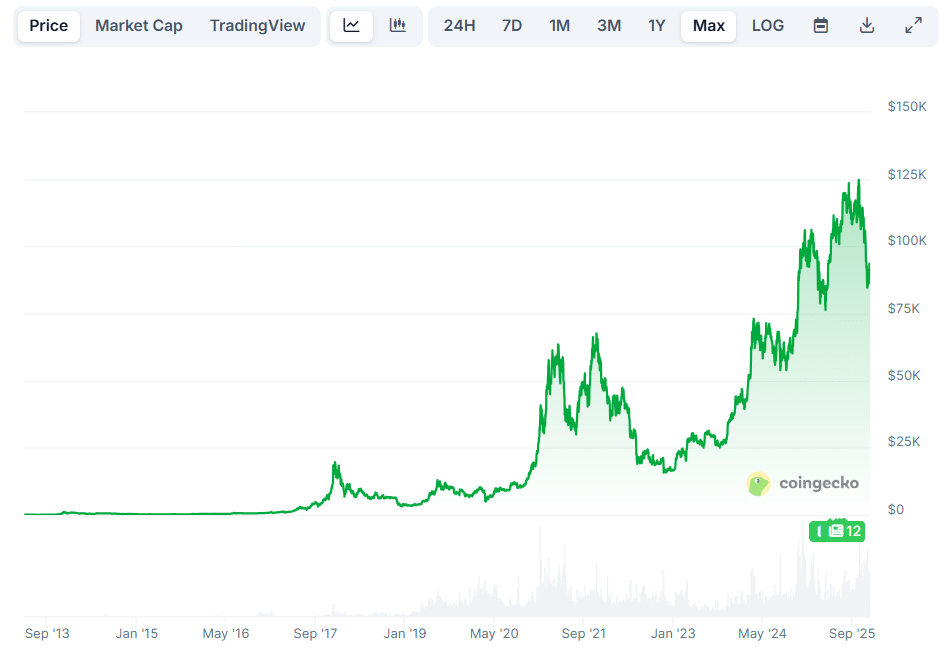Viewport: 949px width, 664px height.
Task: Click the calendar icon next to LOG
Action: [x=820, y=25]
